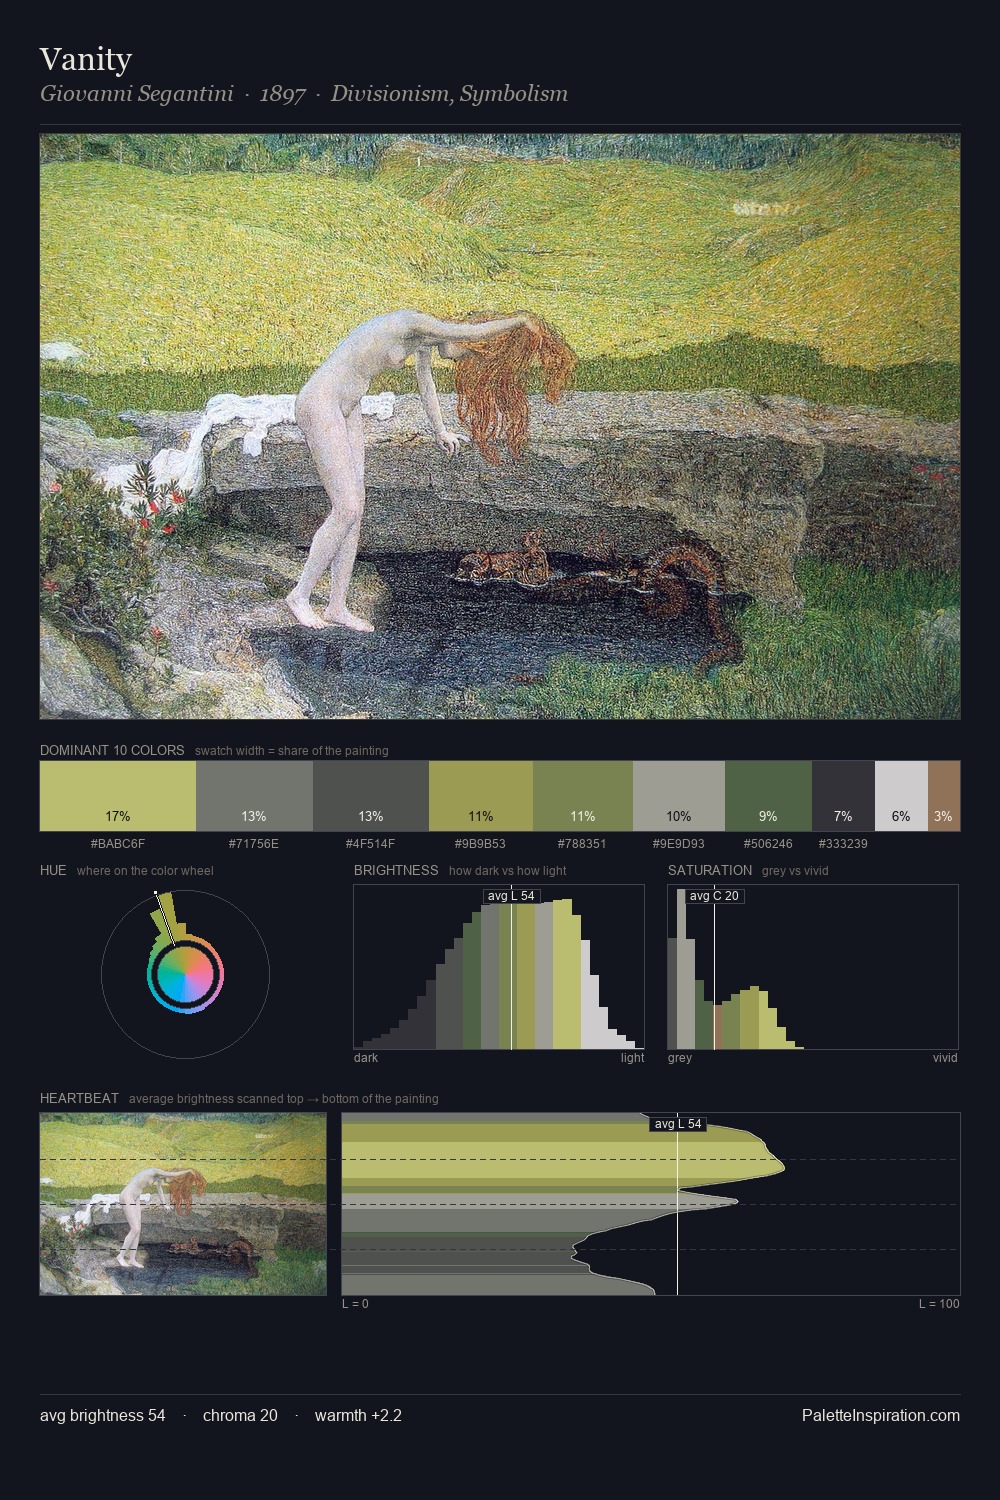Click the 'avg L 54' brightness label

pyautogui.click(x=511, y=896)
